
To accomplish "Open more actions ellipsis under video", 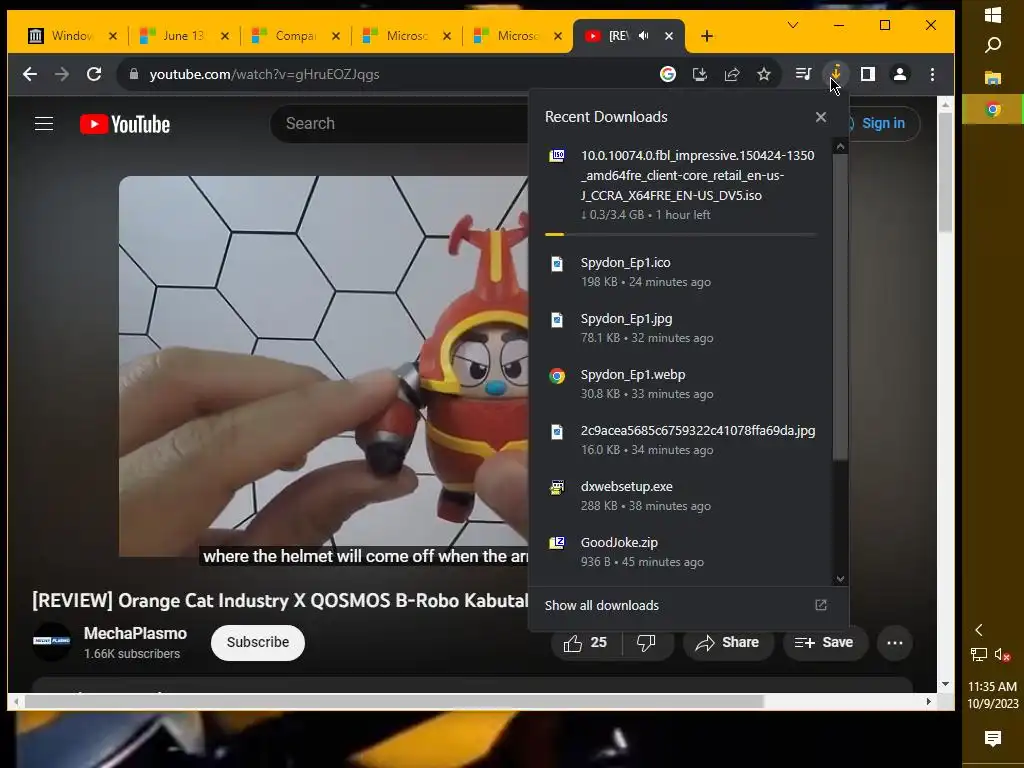I will coord(895,643).
